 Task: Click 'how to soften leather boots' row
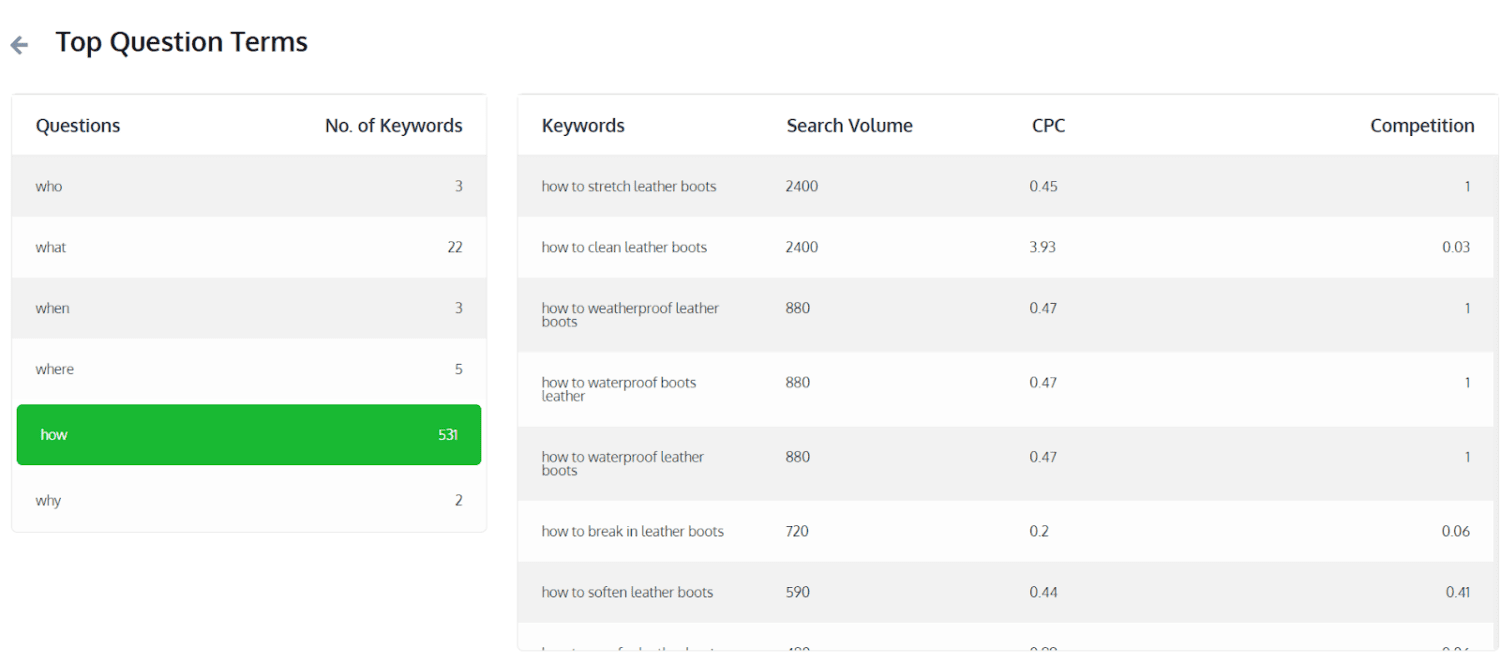(627, 592)
